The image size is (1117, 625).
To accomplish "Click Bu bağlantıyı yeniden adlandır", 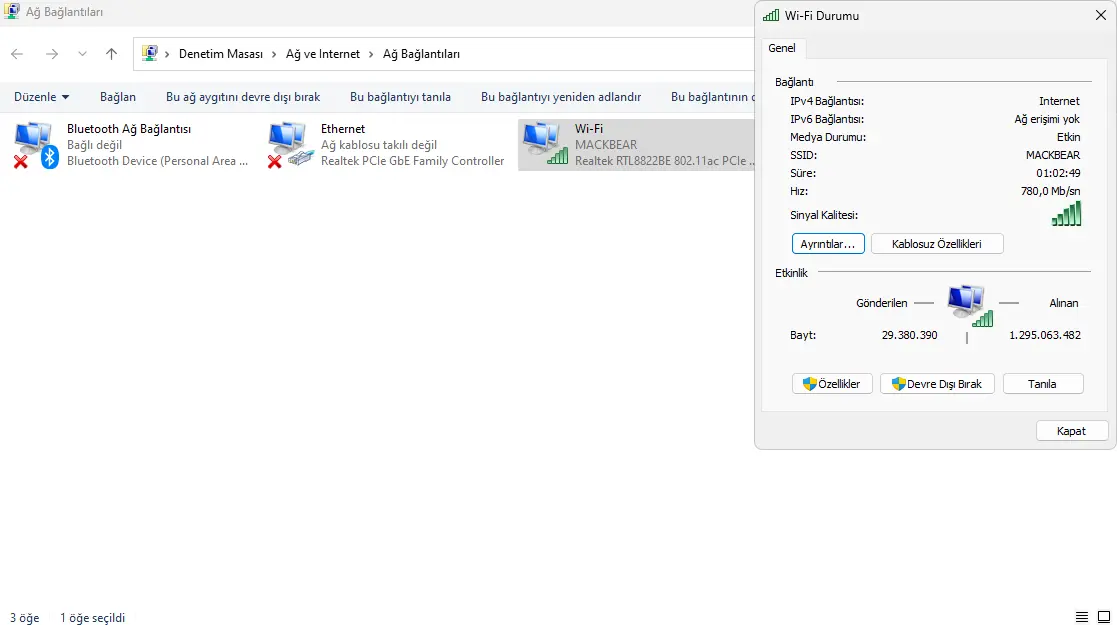I will [x=561, y=97].
